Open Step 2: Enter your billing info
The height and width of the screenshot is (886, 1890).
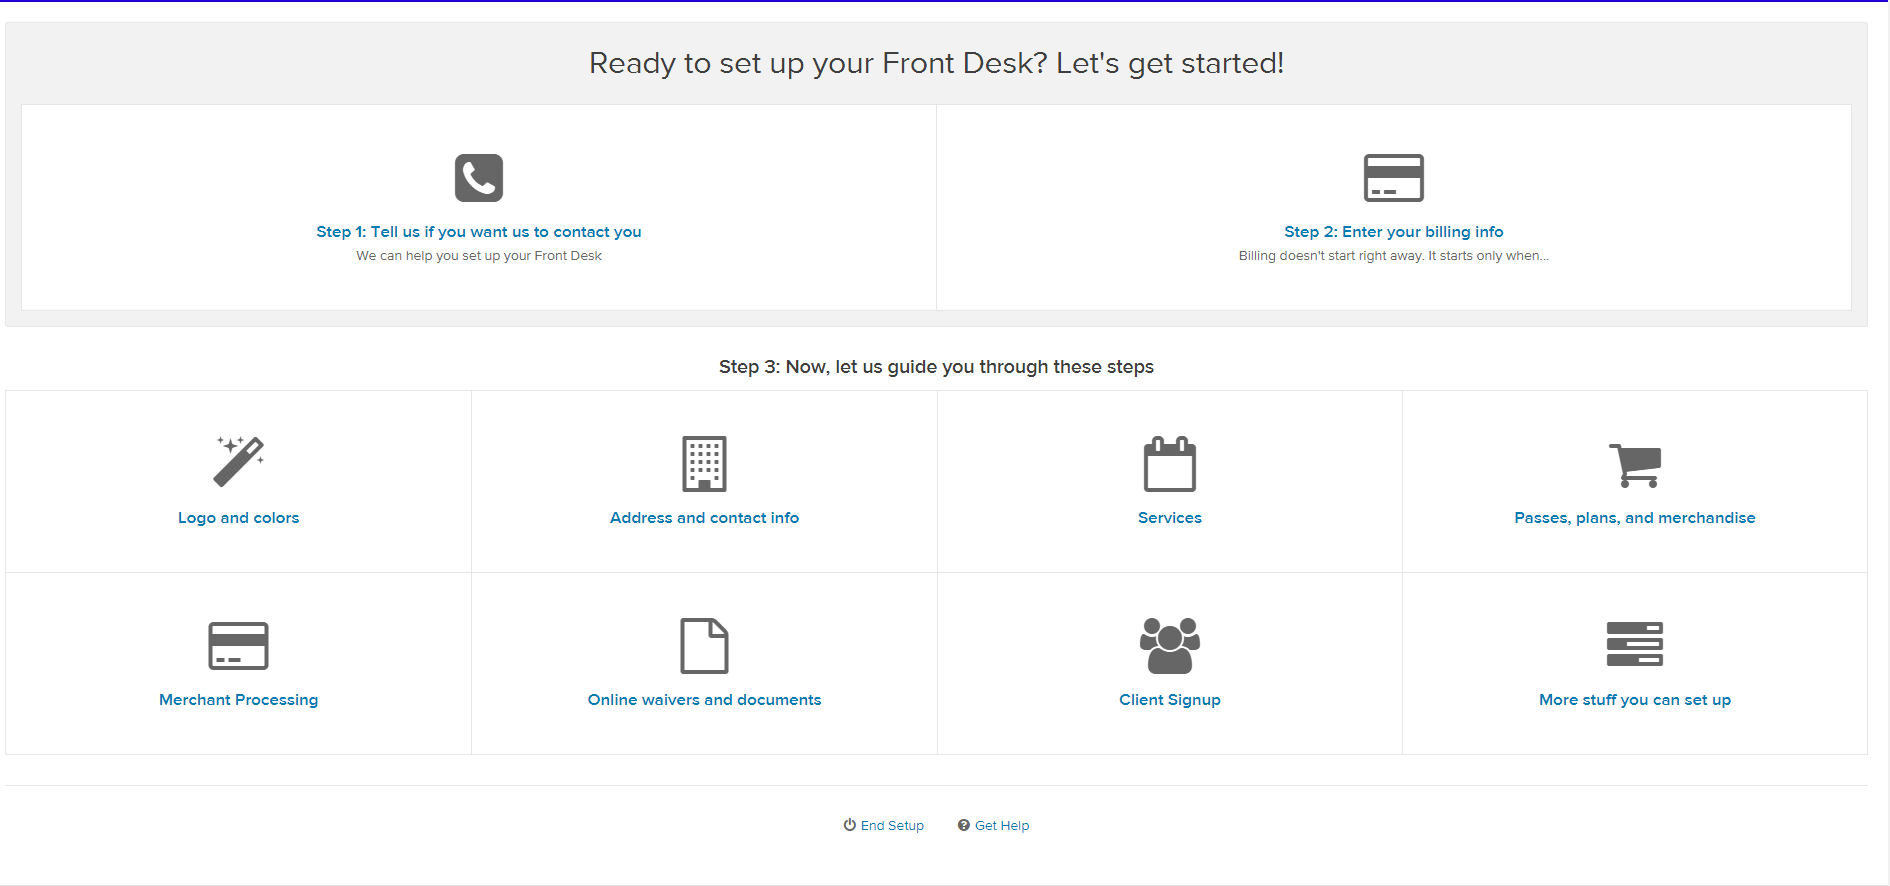(x=1394, y=231)
